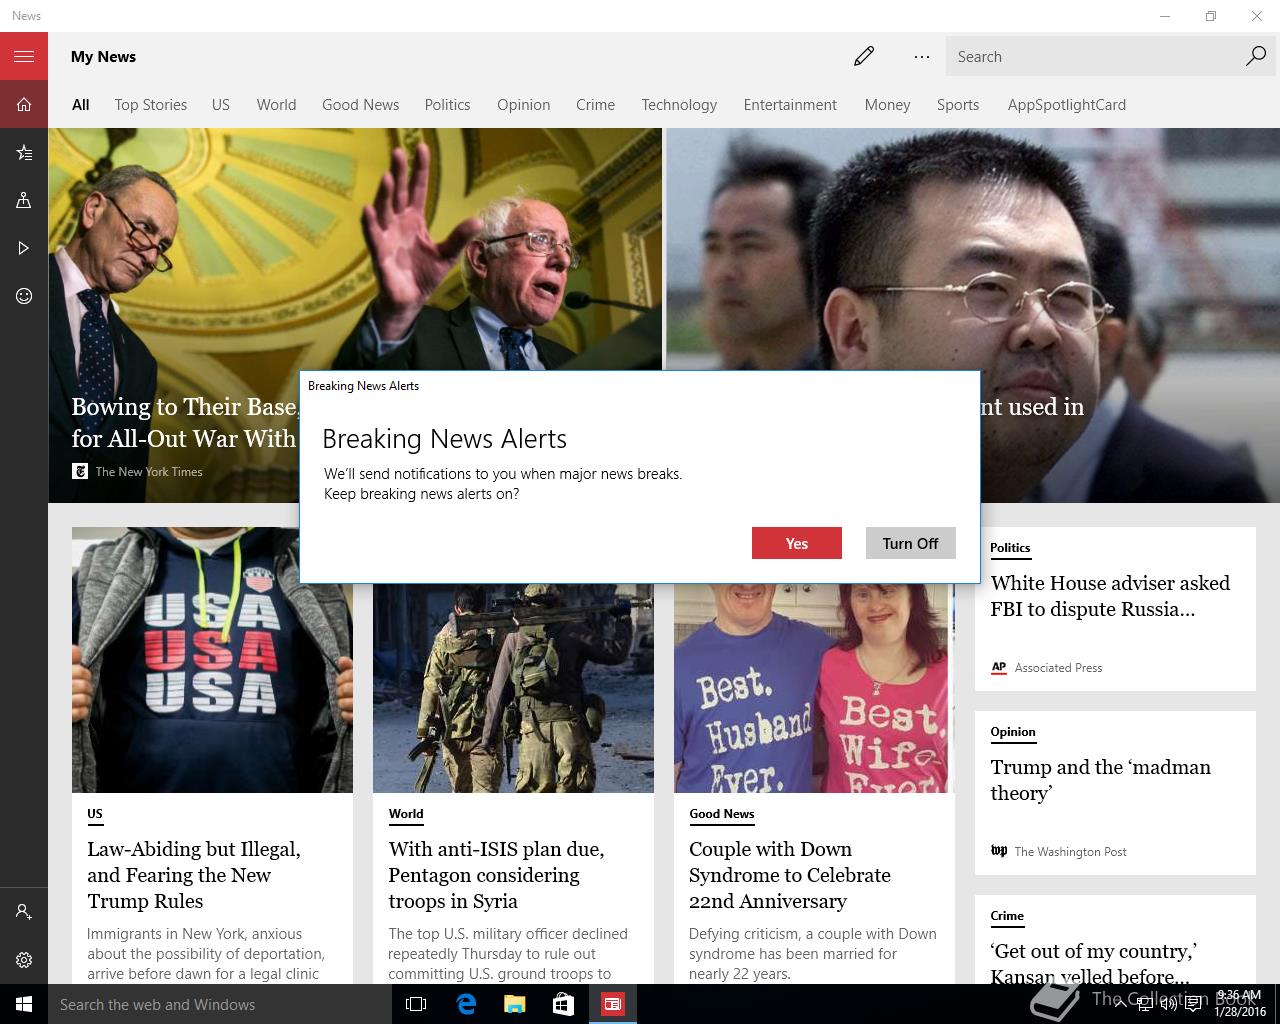Open the soldiers photo story thumbnail
1280x1024 pixels.
click(x=513, y=688)
